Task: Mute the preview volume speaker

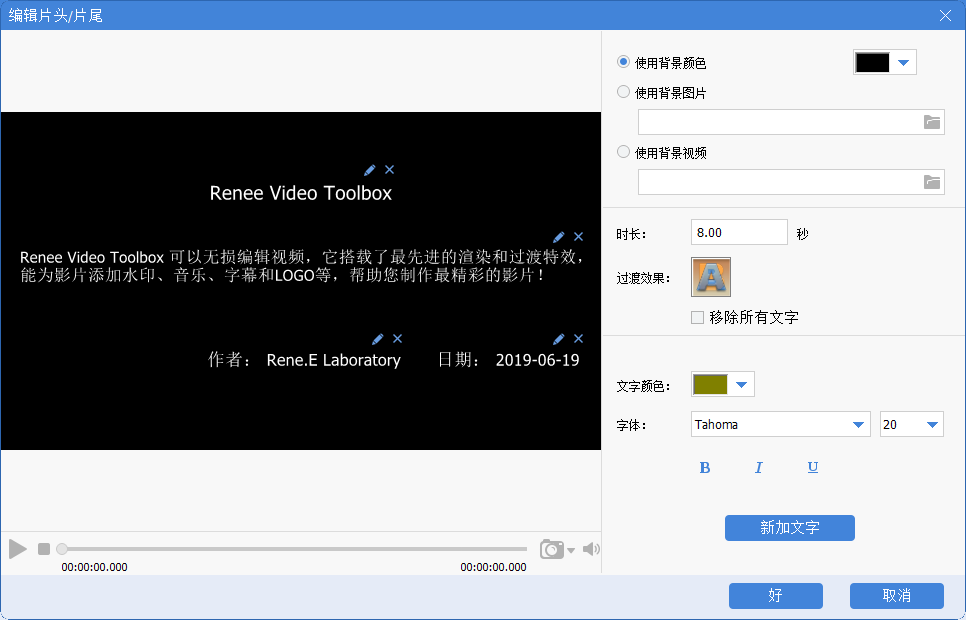Action: coord(591,549)
